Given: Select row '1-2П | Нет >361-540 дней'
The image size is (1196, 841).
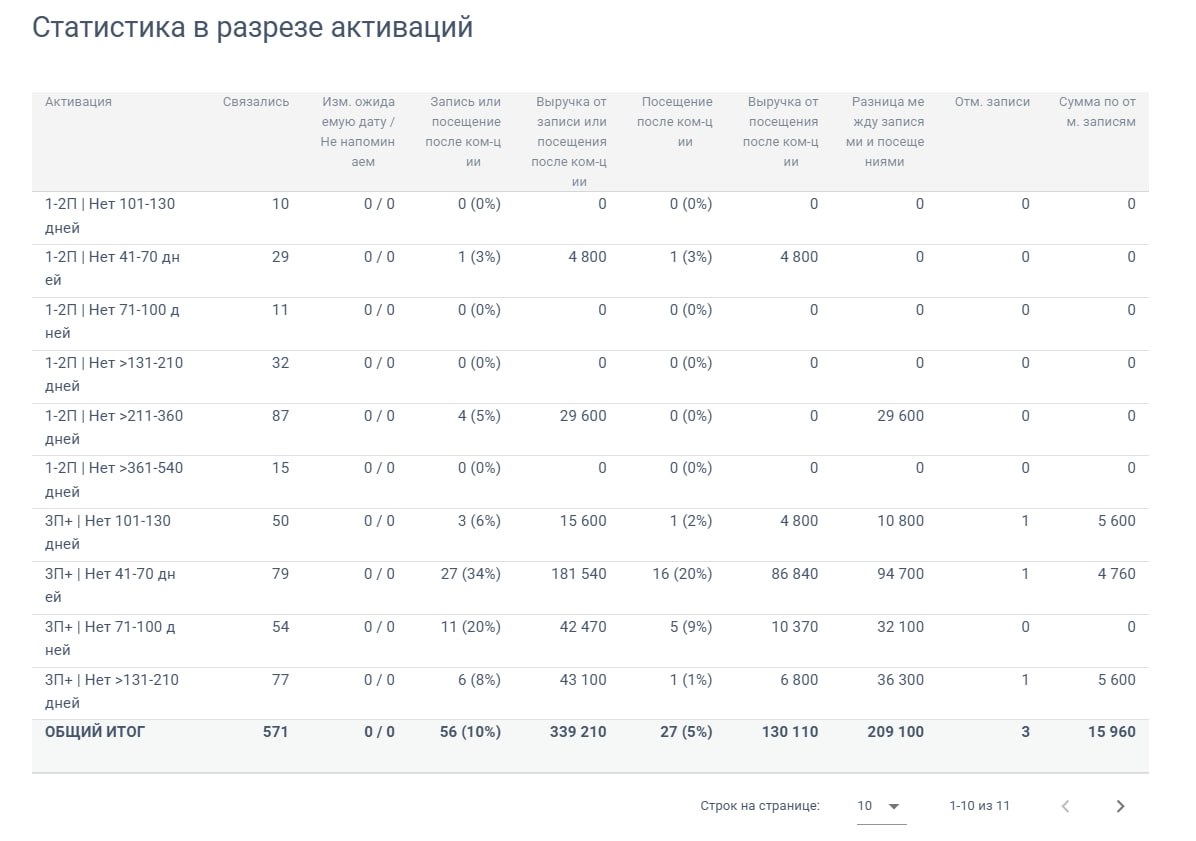Looking at the screenshot, I should (590, 482).
